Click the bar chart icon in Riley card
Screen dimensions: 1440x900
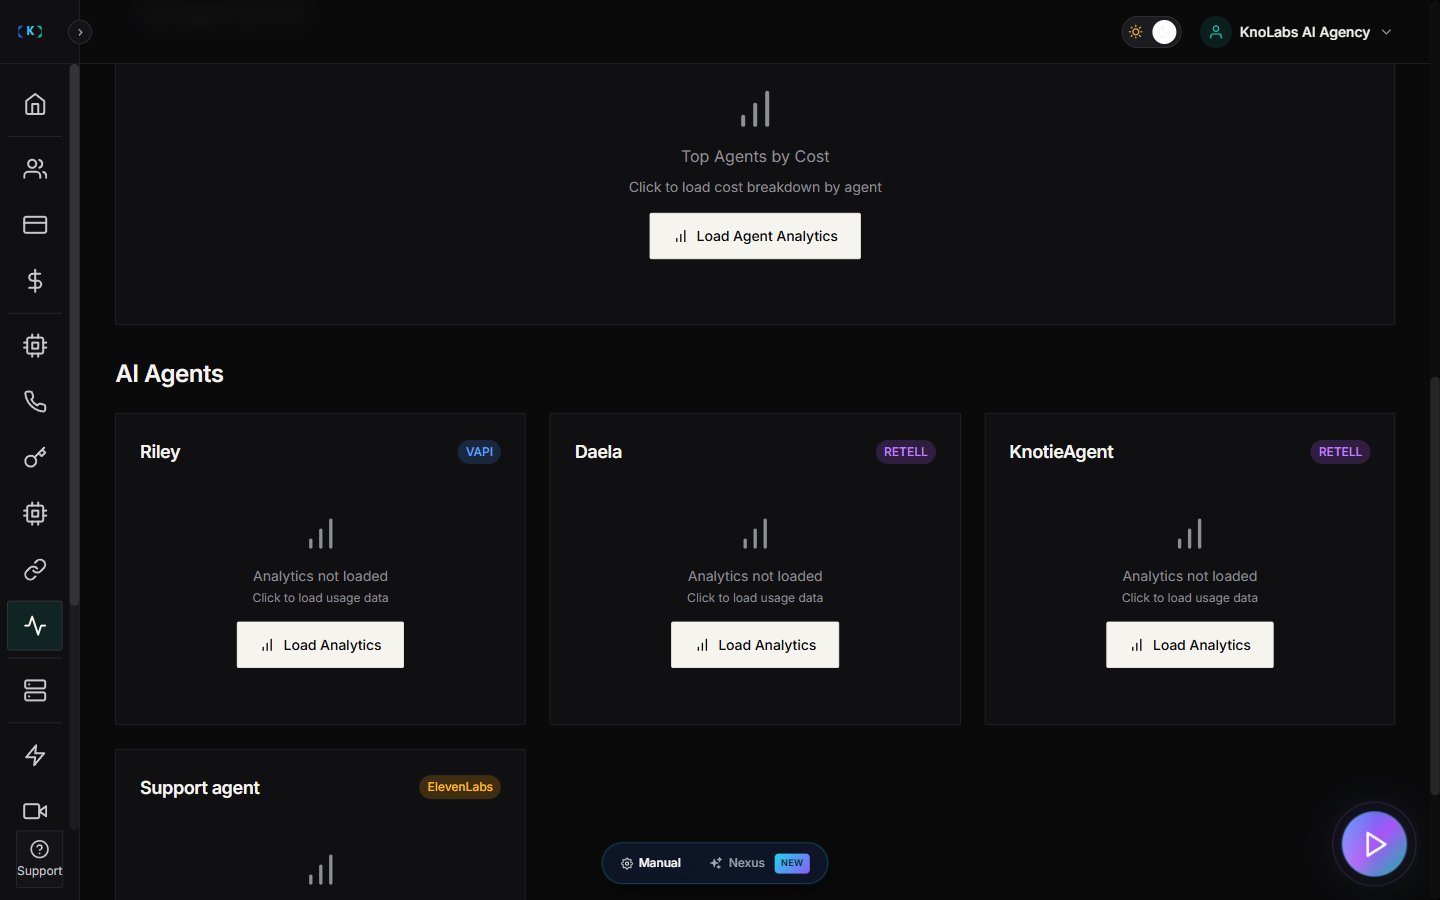[320, 534]
